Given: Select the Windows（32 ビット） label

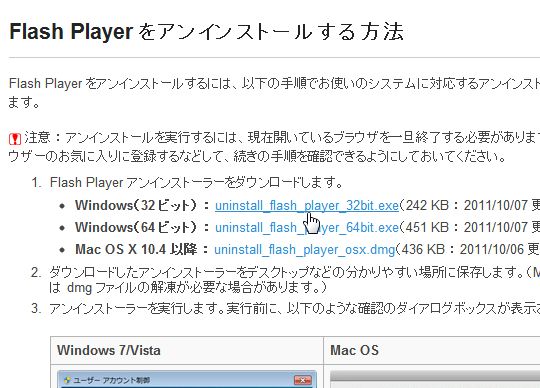Looking at the screenshot, I should 136,205.
